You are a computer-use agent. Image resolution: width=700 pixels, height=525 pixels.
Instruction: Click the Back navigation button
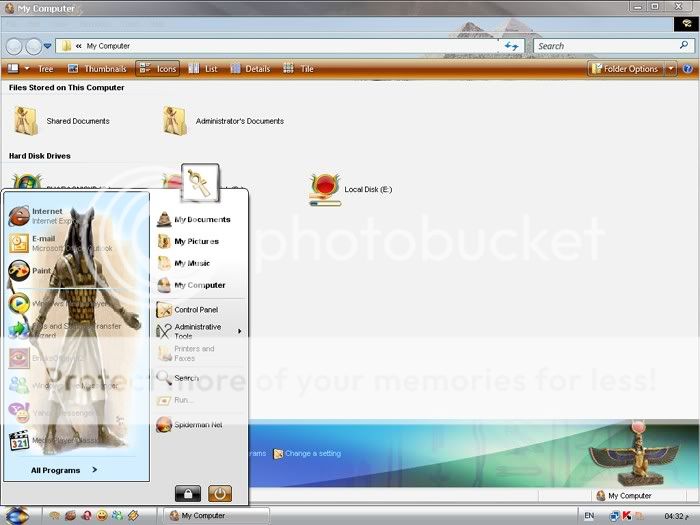[x=14, y=46]
